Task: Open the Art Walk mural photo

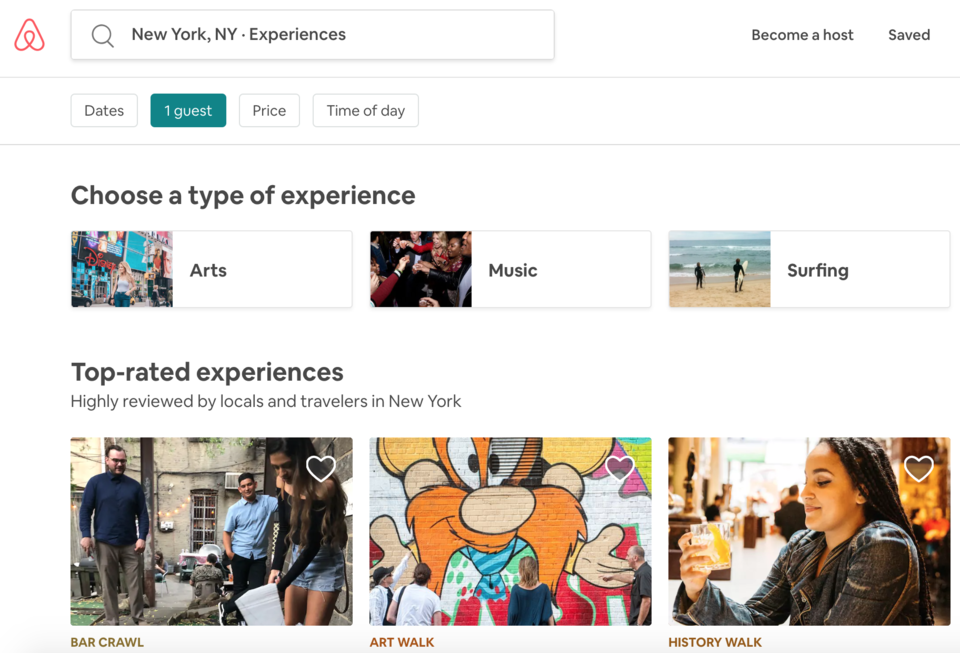Action: click(x=511, y=531)
